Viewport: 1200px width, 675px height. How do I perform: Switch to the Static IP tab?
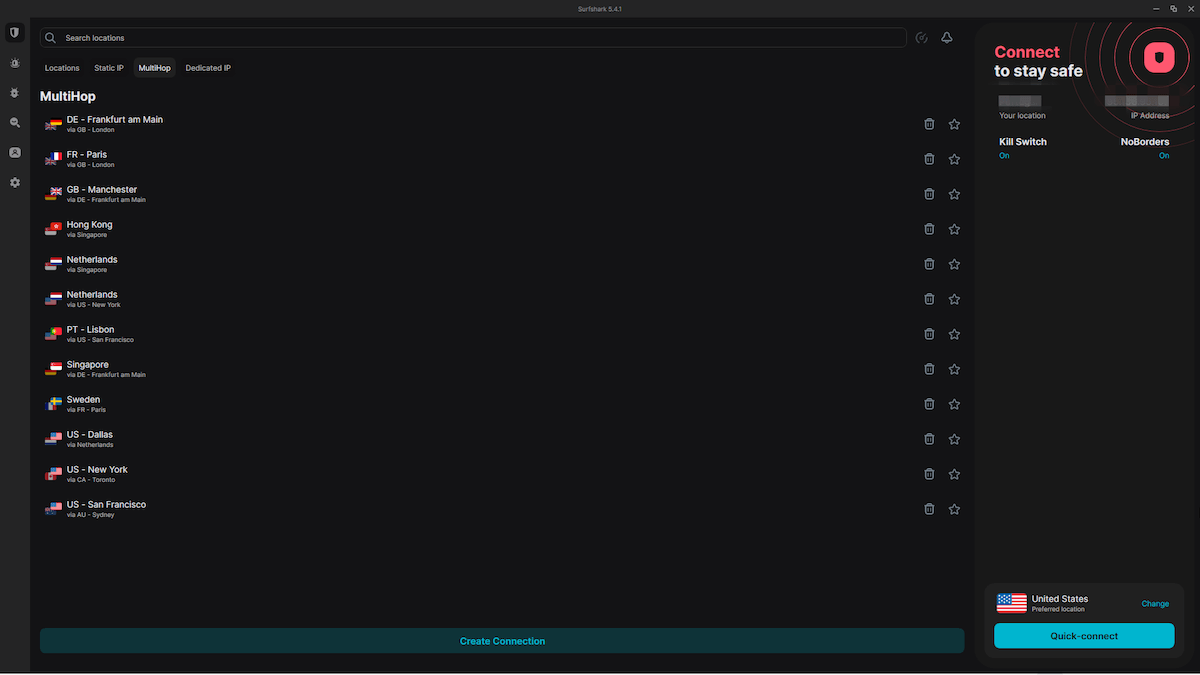pyautogui.click(x=109, y=68)
